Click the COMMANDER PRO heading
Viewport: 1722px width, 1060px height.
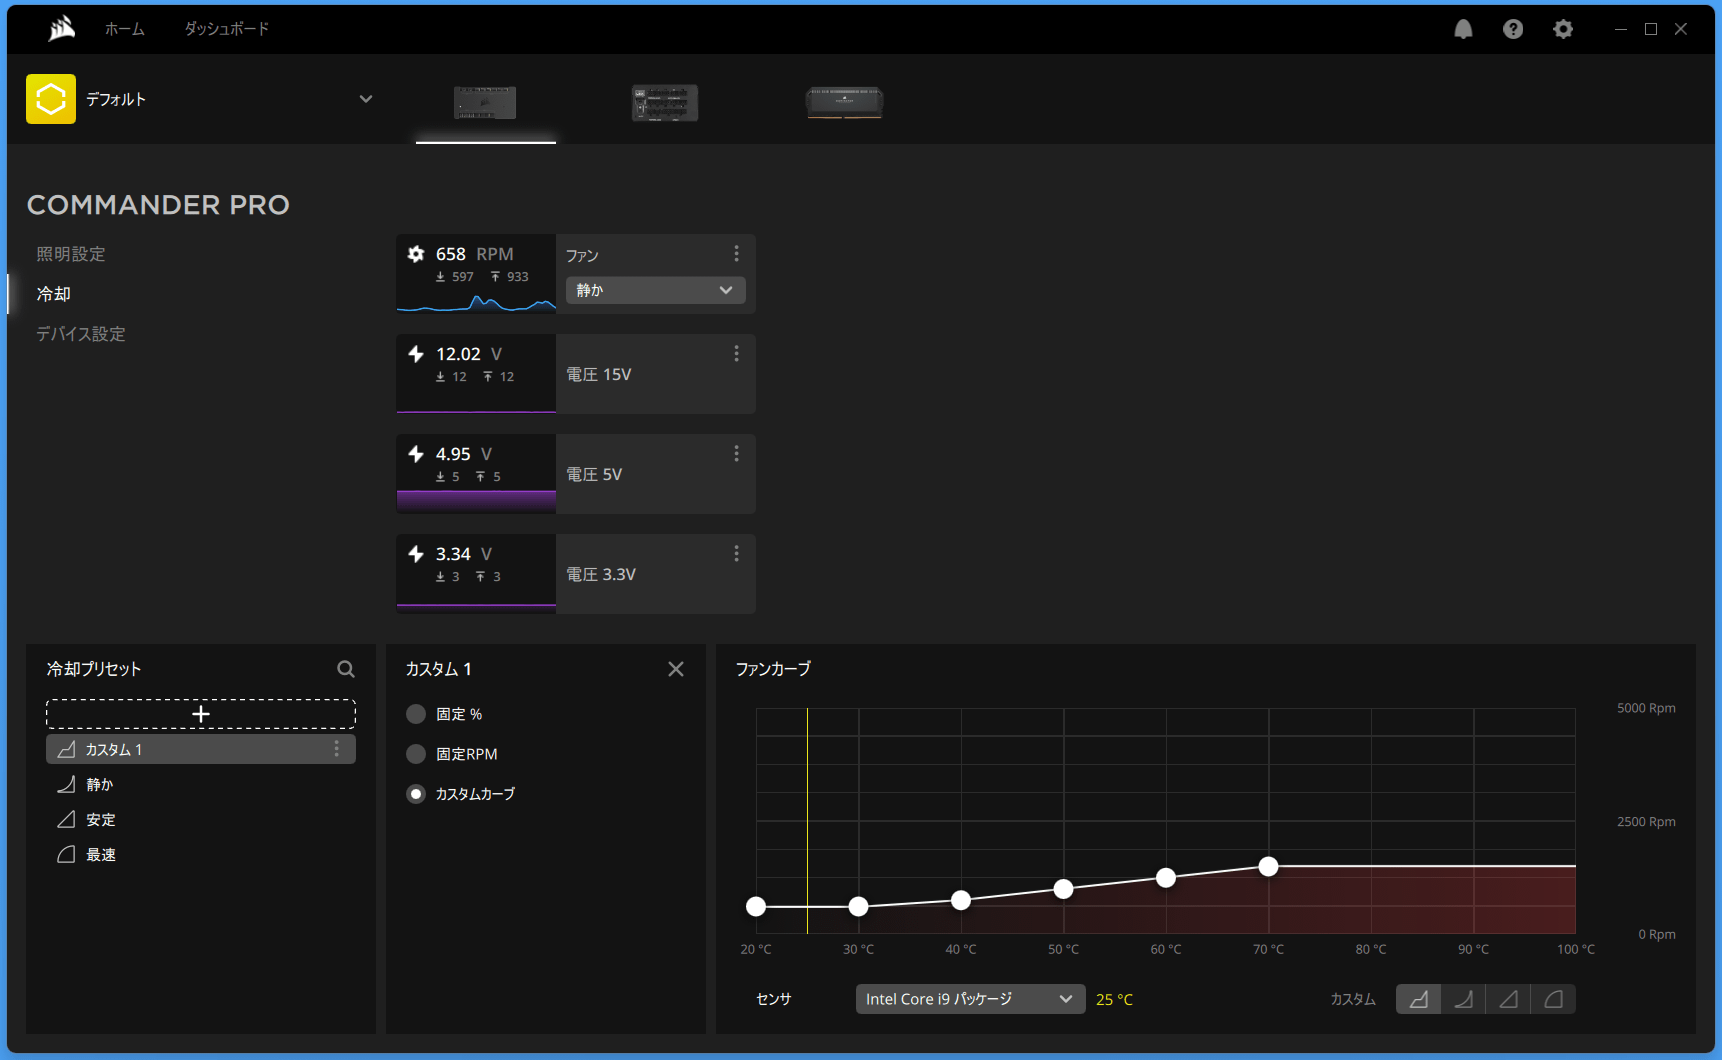click(158, 205)
